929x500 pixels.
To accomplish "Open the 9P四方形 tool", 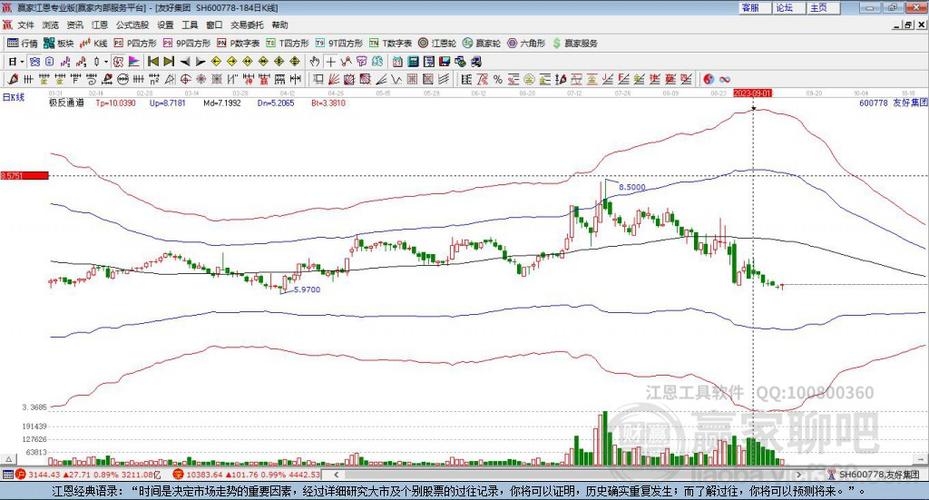I will [x=187, y=43].
